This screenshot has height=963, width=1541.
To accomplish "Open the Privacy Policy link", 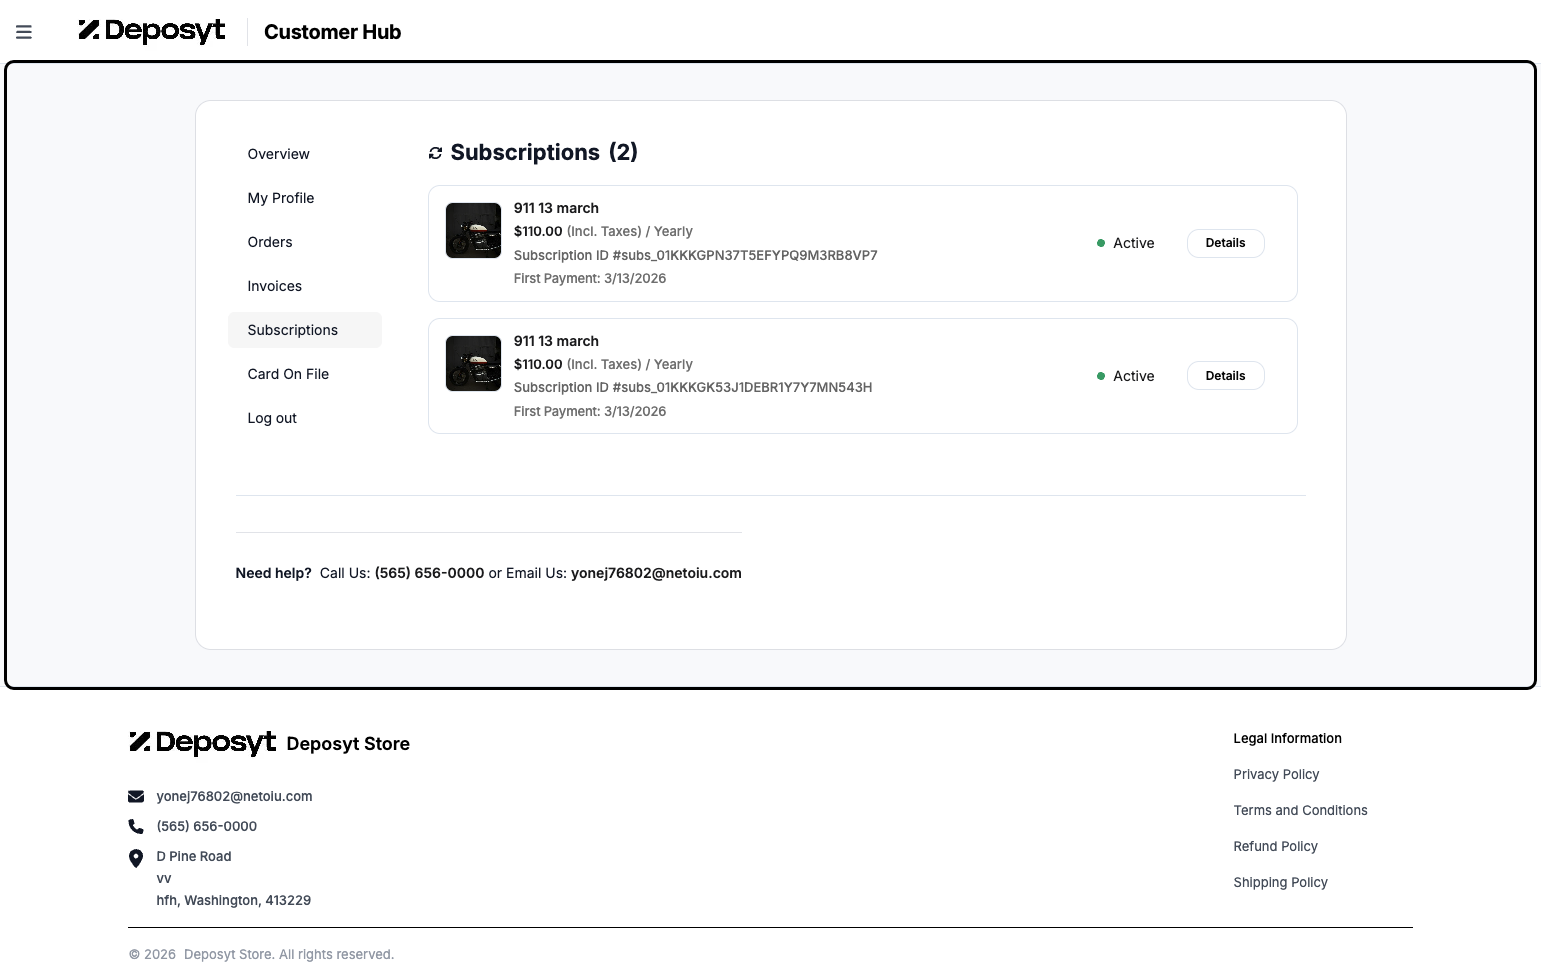I will pos(1276,774).
